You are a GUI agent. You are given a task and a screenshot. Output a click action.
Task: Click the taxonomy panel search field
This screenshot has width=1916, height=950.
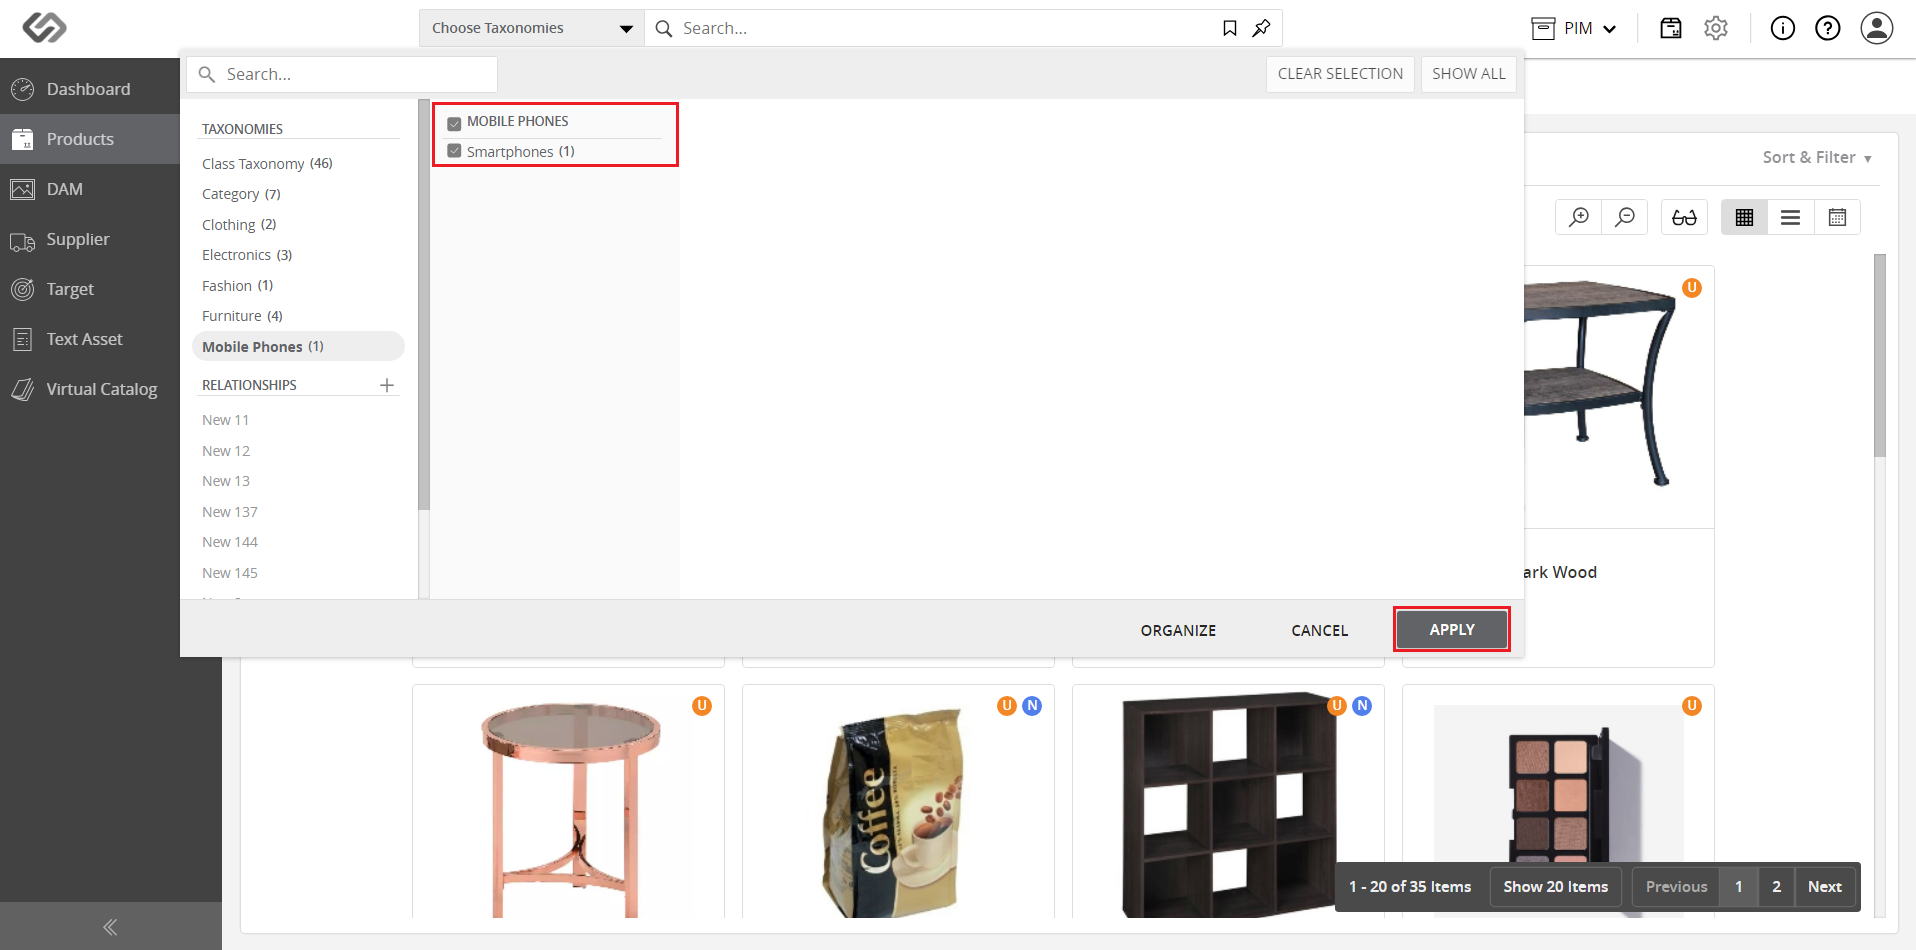pos(341,74)
